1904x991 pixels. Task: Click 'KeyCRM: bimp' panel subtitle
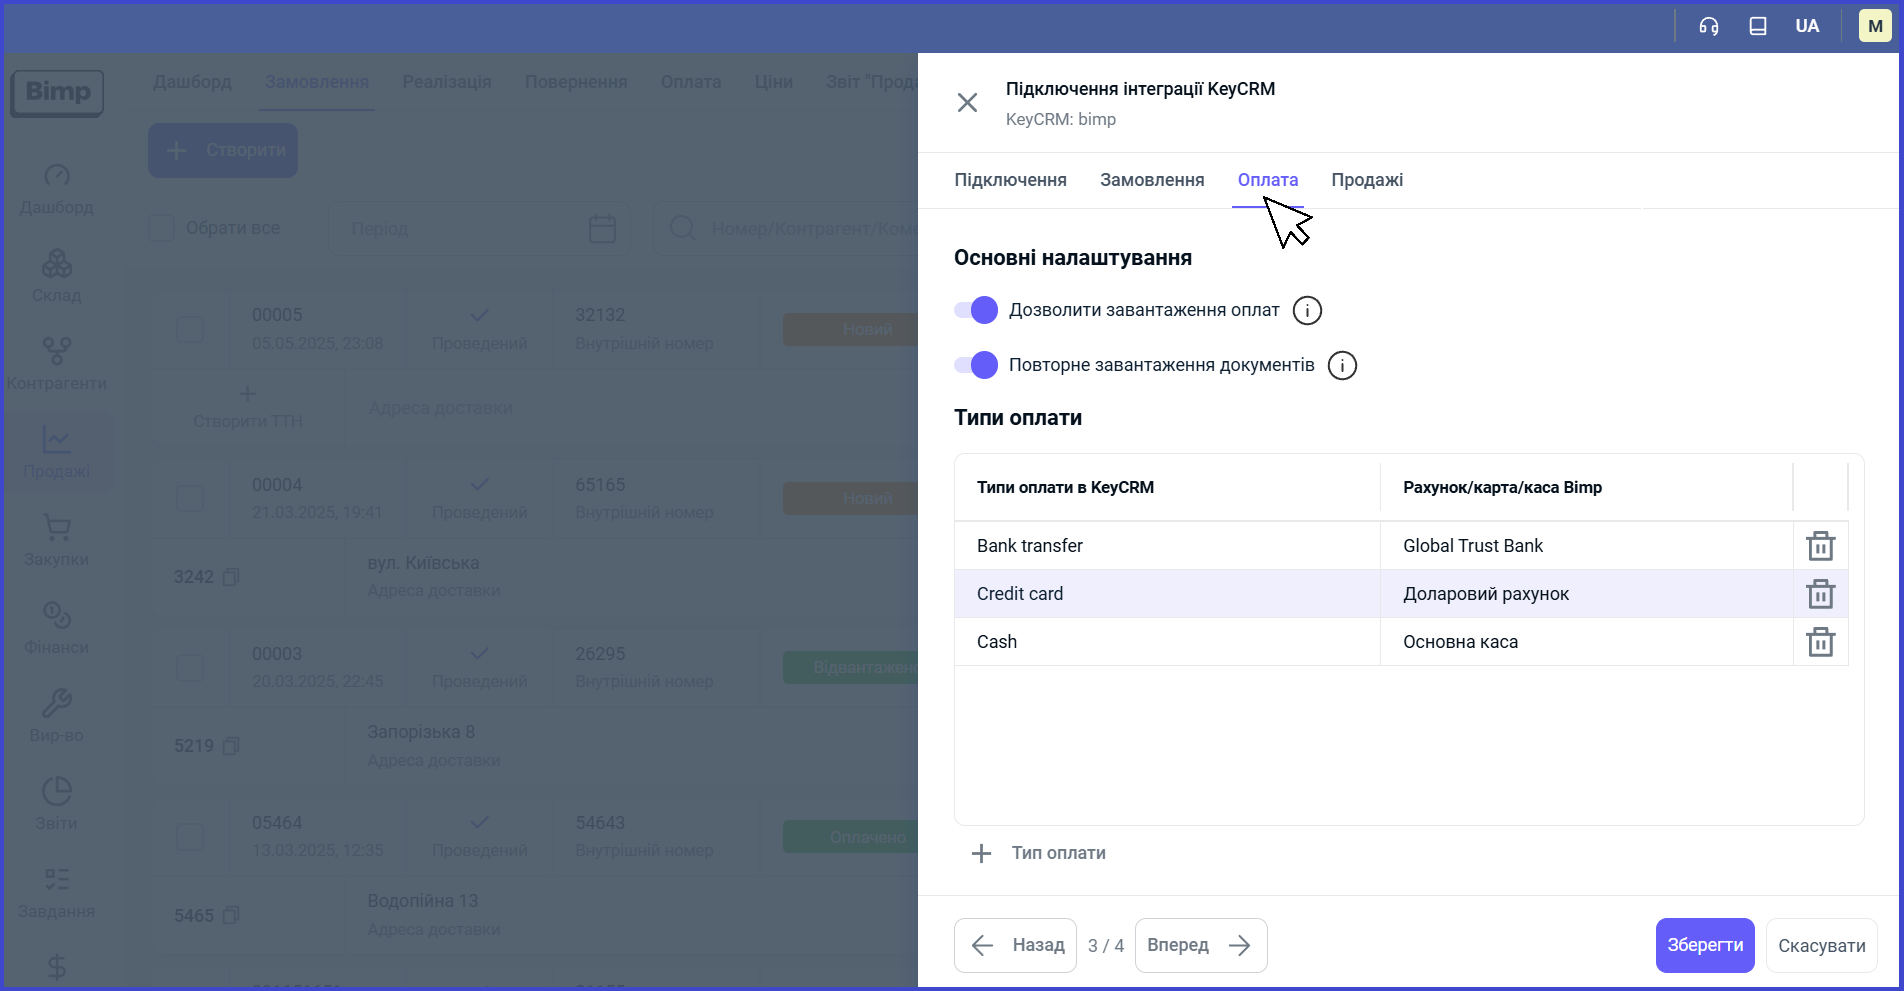[1061, 119]
